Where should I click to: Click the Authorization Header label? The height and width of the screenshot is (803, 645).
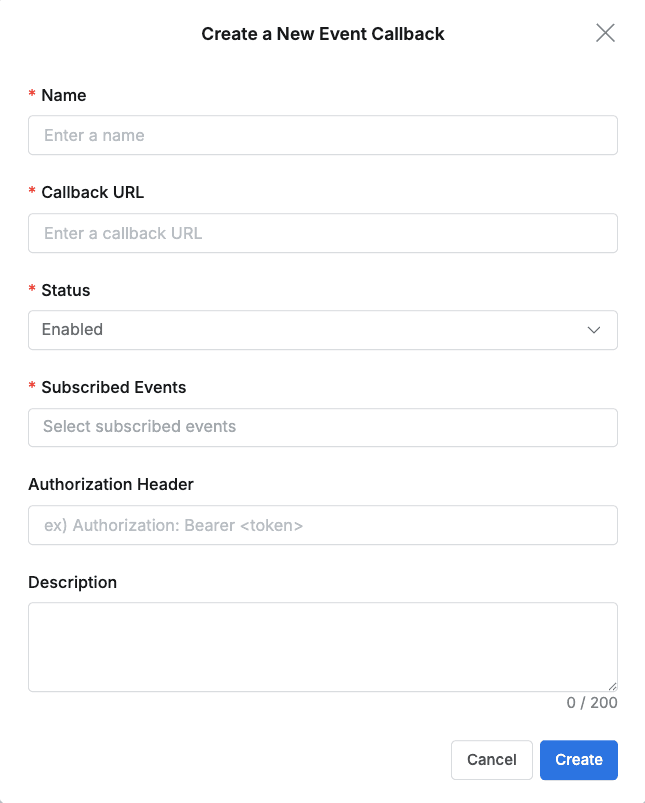[x=110, y=484]
